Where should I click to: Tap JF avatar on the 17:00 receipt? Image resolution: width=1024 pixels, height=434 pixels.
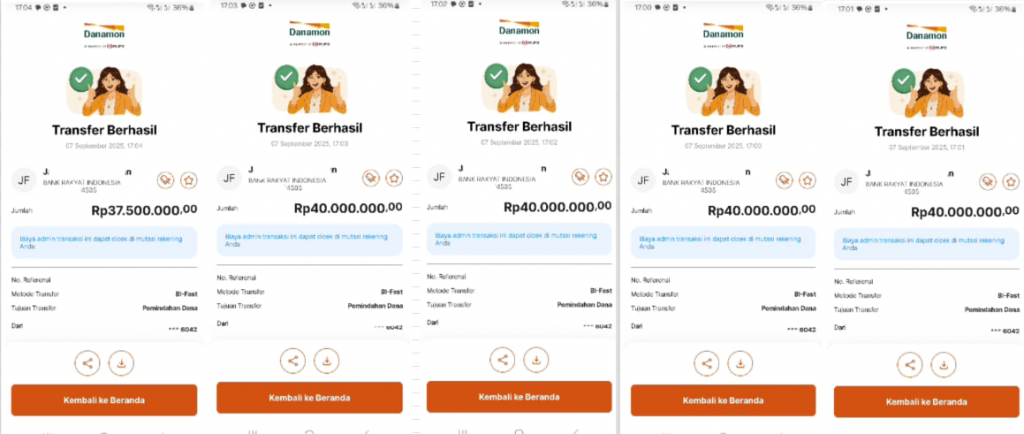click(x=643, y=180)
